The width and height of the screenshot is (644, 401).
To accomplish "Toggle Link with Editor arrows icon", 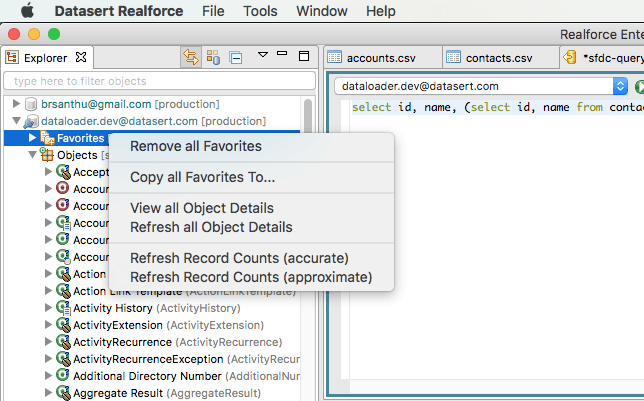I will (191, 57).
